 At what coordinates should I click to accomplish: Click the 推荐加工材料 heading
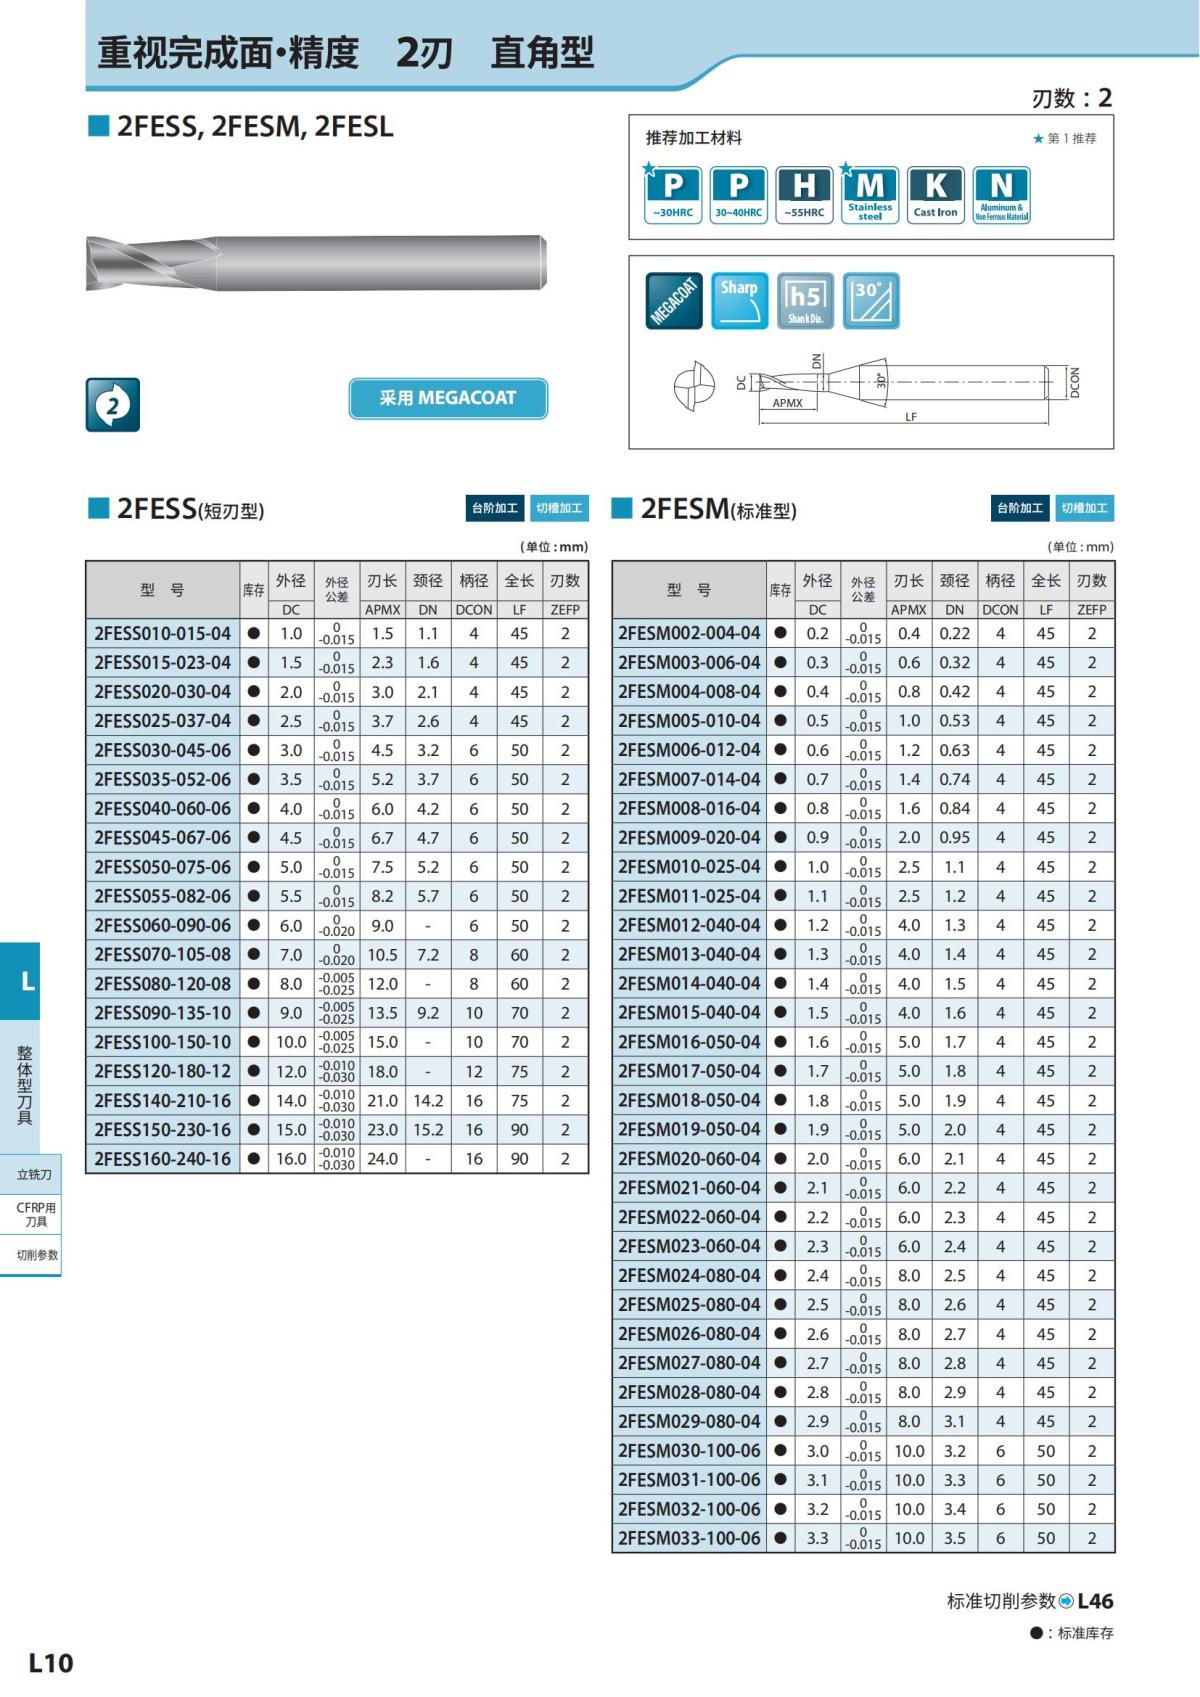coord(694,138)
